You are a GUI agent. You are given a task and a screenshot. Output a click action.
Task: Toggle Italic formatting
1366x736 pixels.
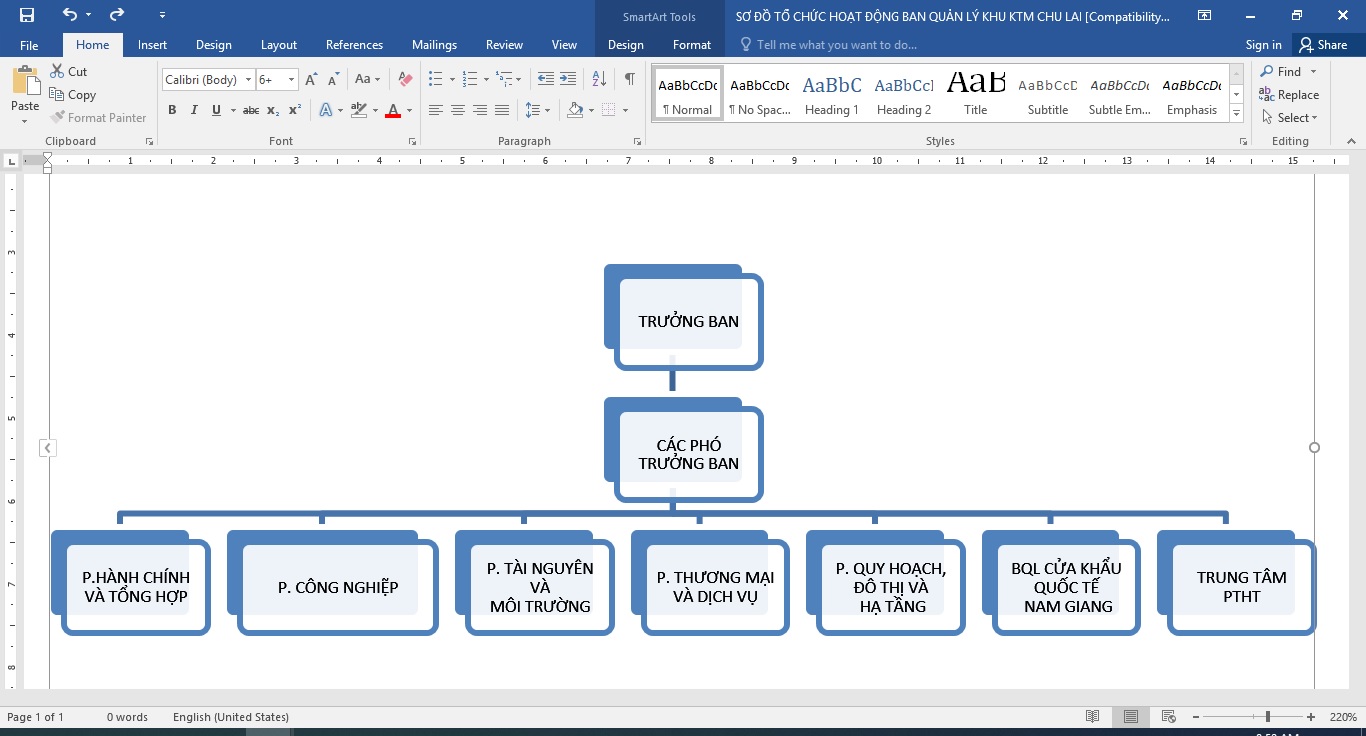coord(192,110)
